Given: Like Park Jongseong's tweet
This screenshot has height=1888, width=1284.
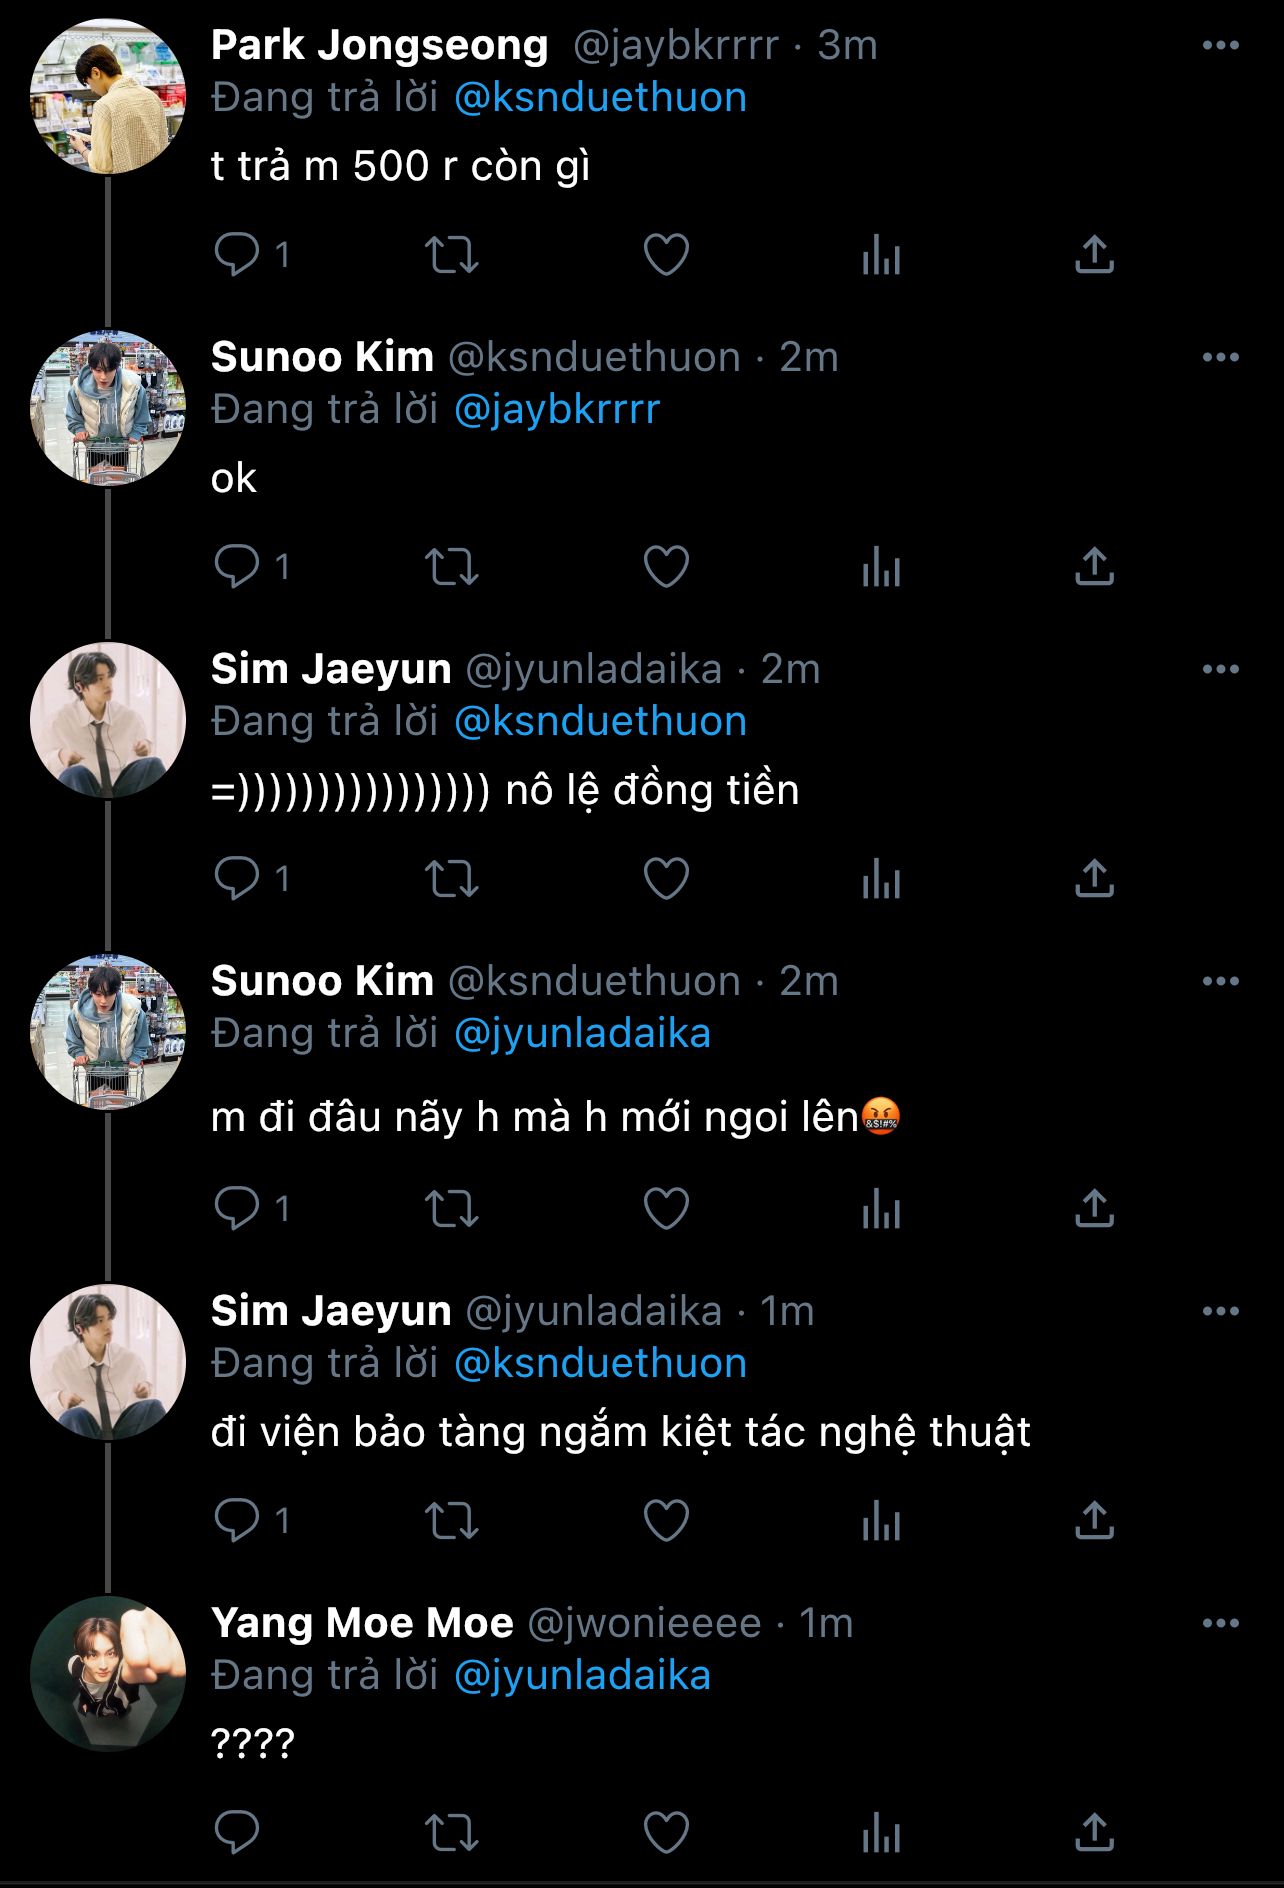Looking at the screenshot, I should click(x=666, y=254).
